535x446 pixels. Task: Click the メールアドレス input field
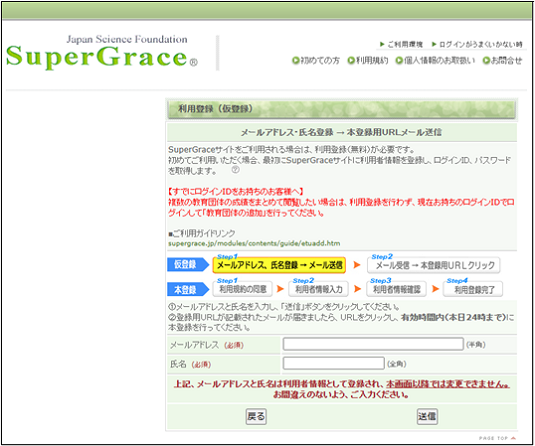(x=373, y=344)
